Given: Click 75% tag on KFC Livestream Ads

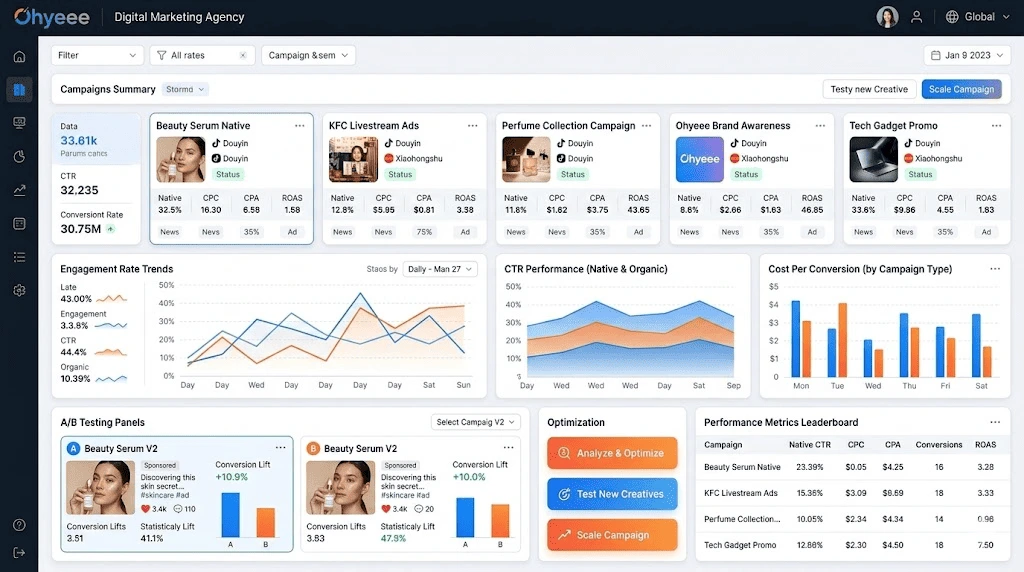Looking at the screenshot, I should (424, 232).
